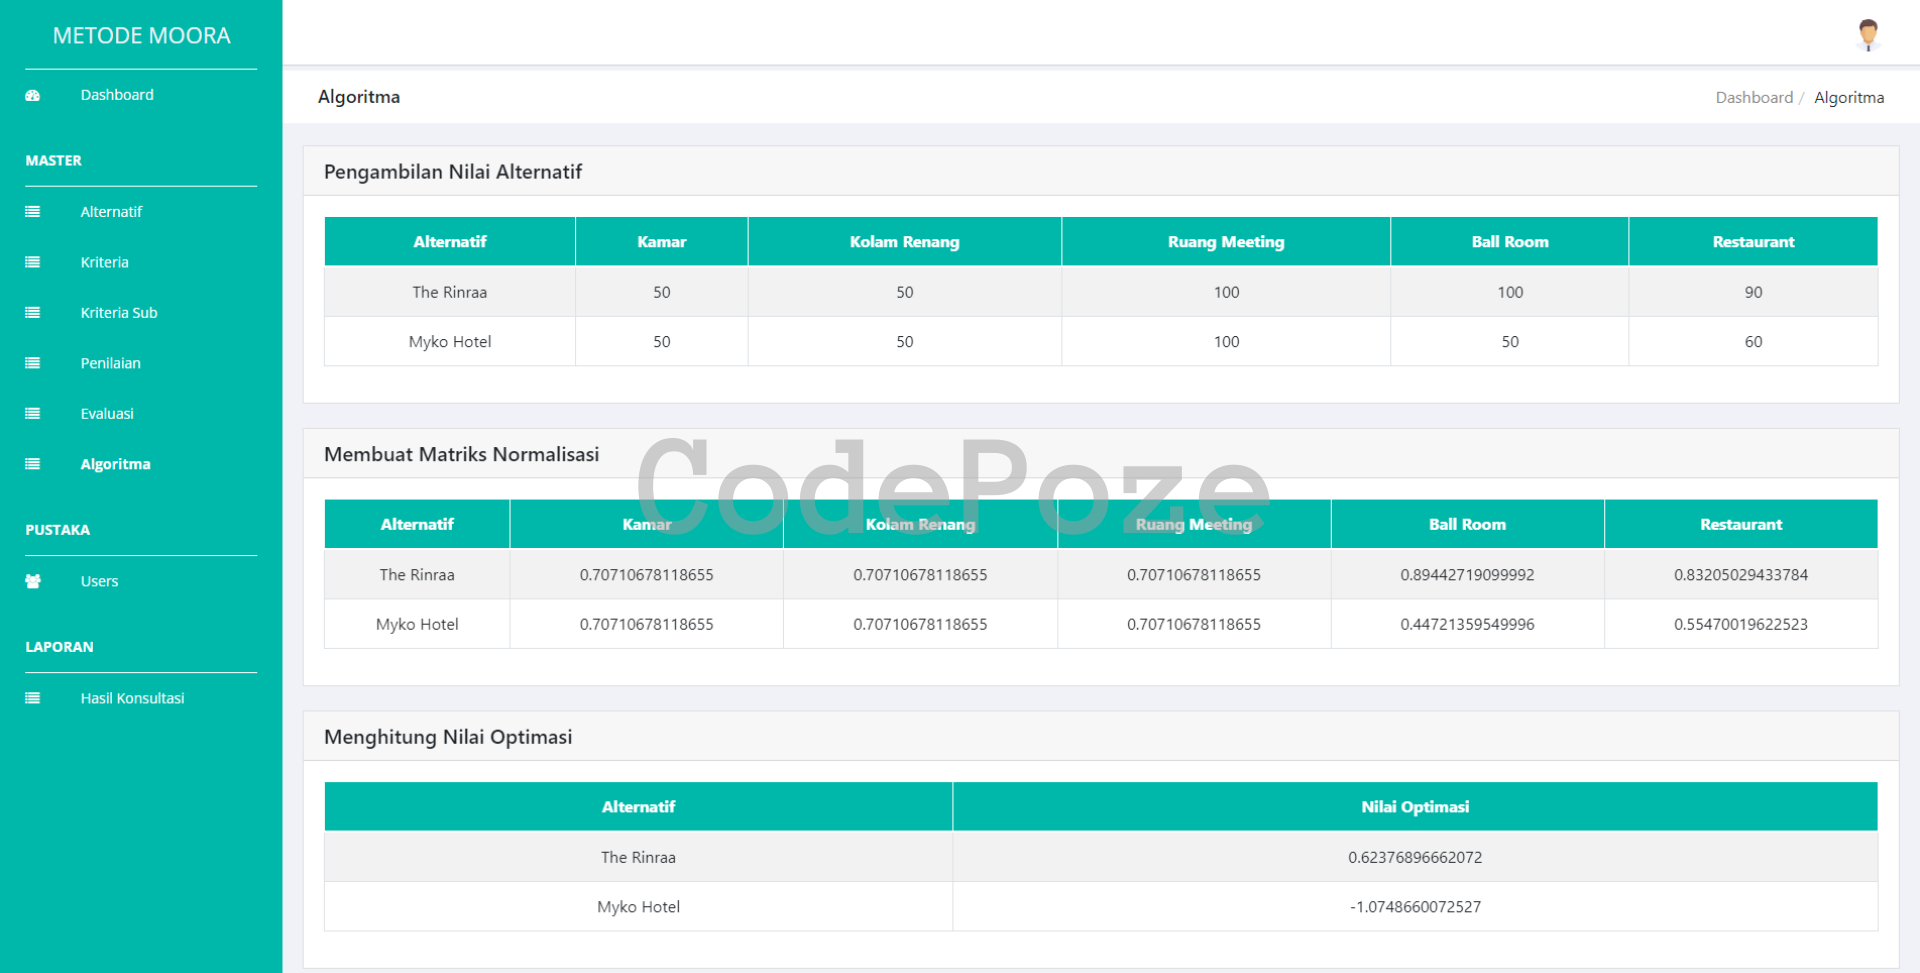Click the people icon beside Users

point(33,581)
